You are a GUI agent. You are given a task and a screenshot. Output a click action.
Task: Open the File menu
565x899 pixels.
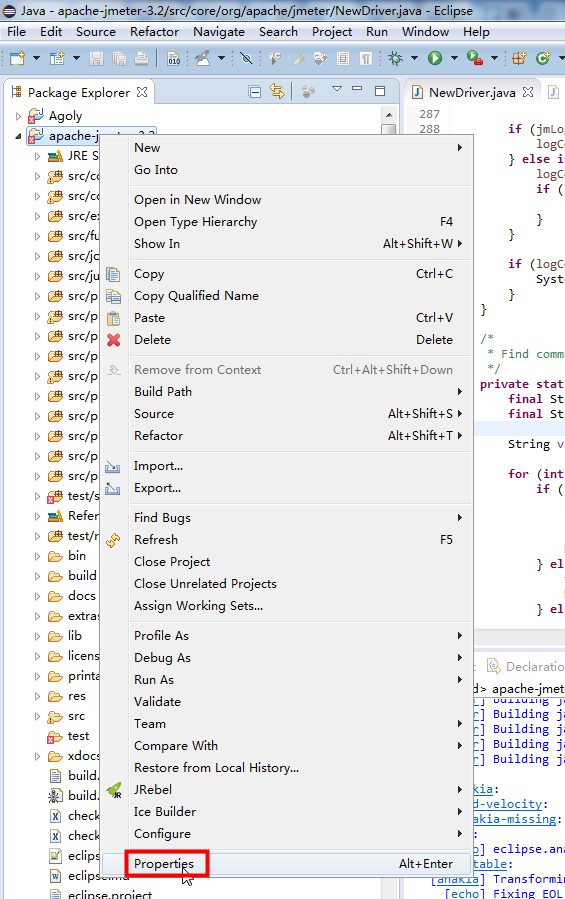tap(16, 32)
